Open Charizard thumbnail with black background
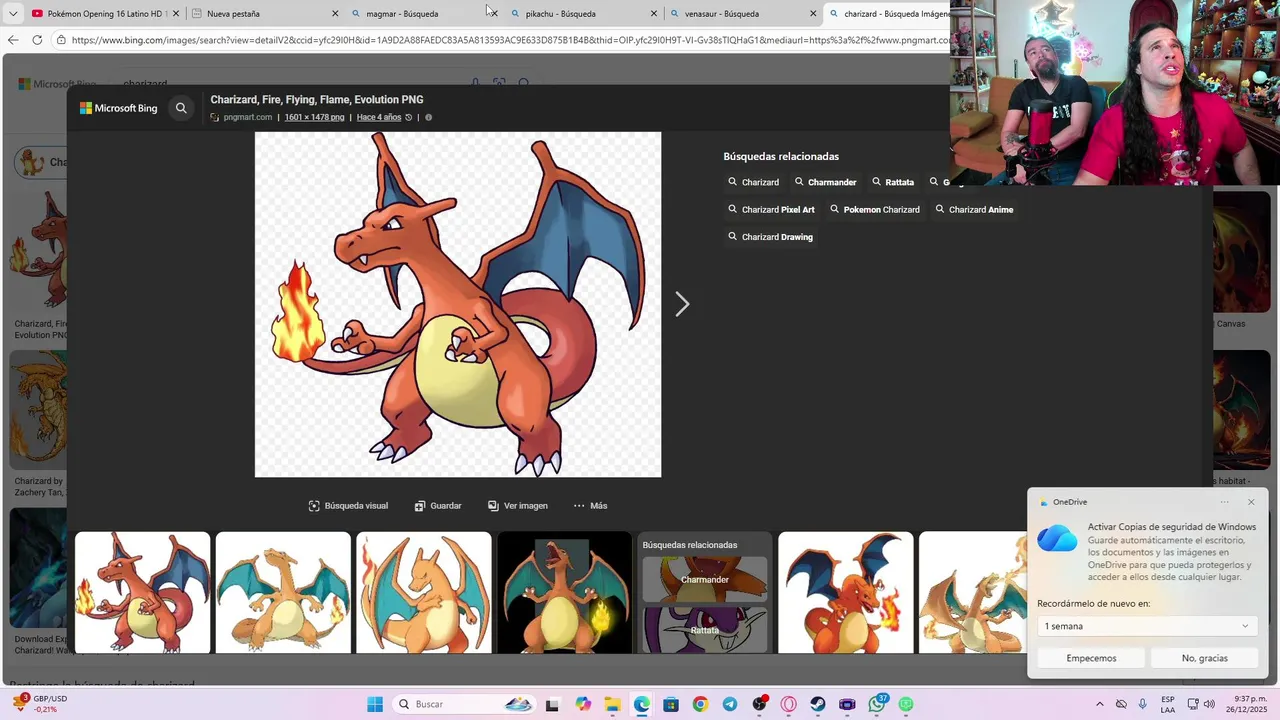This screenshot has width=1280, height=720. tap(564, 593)
